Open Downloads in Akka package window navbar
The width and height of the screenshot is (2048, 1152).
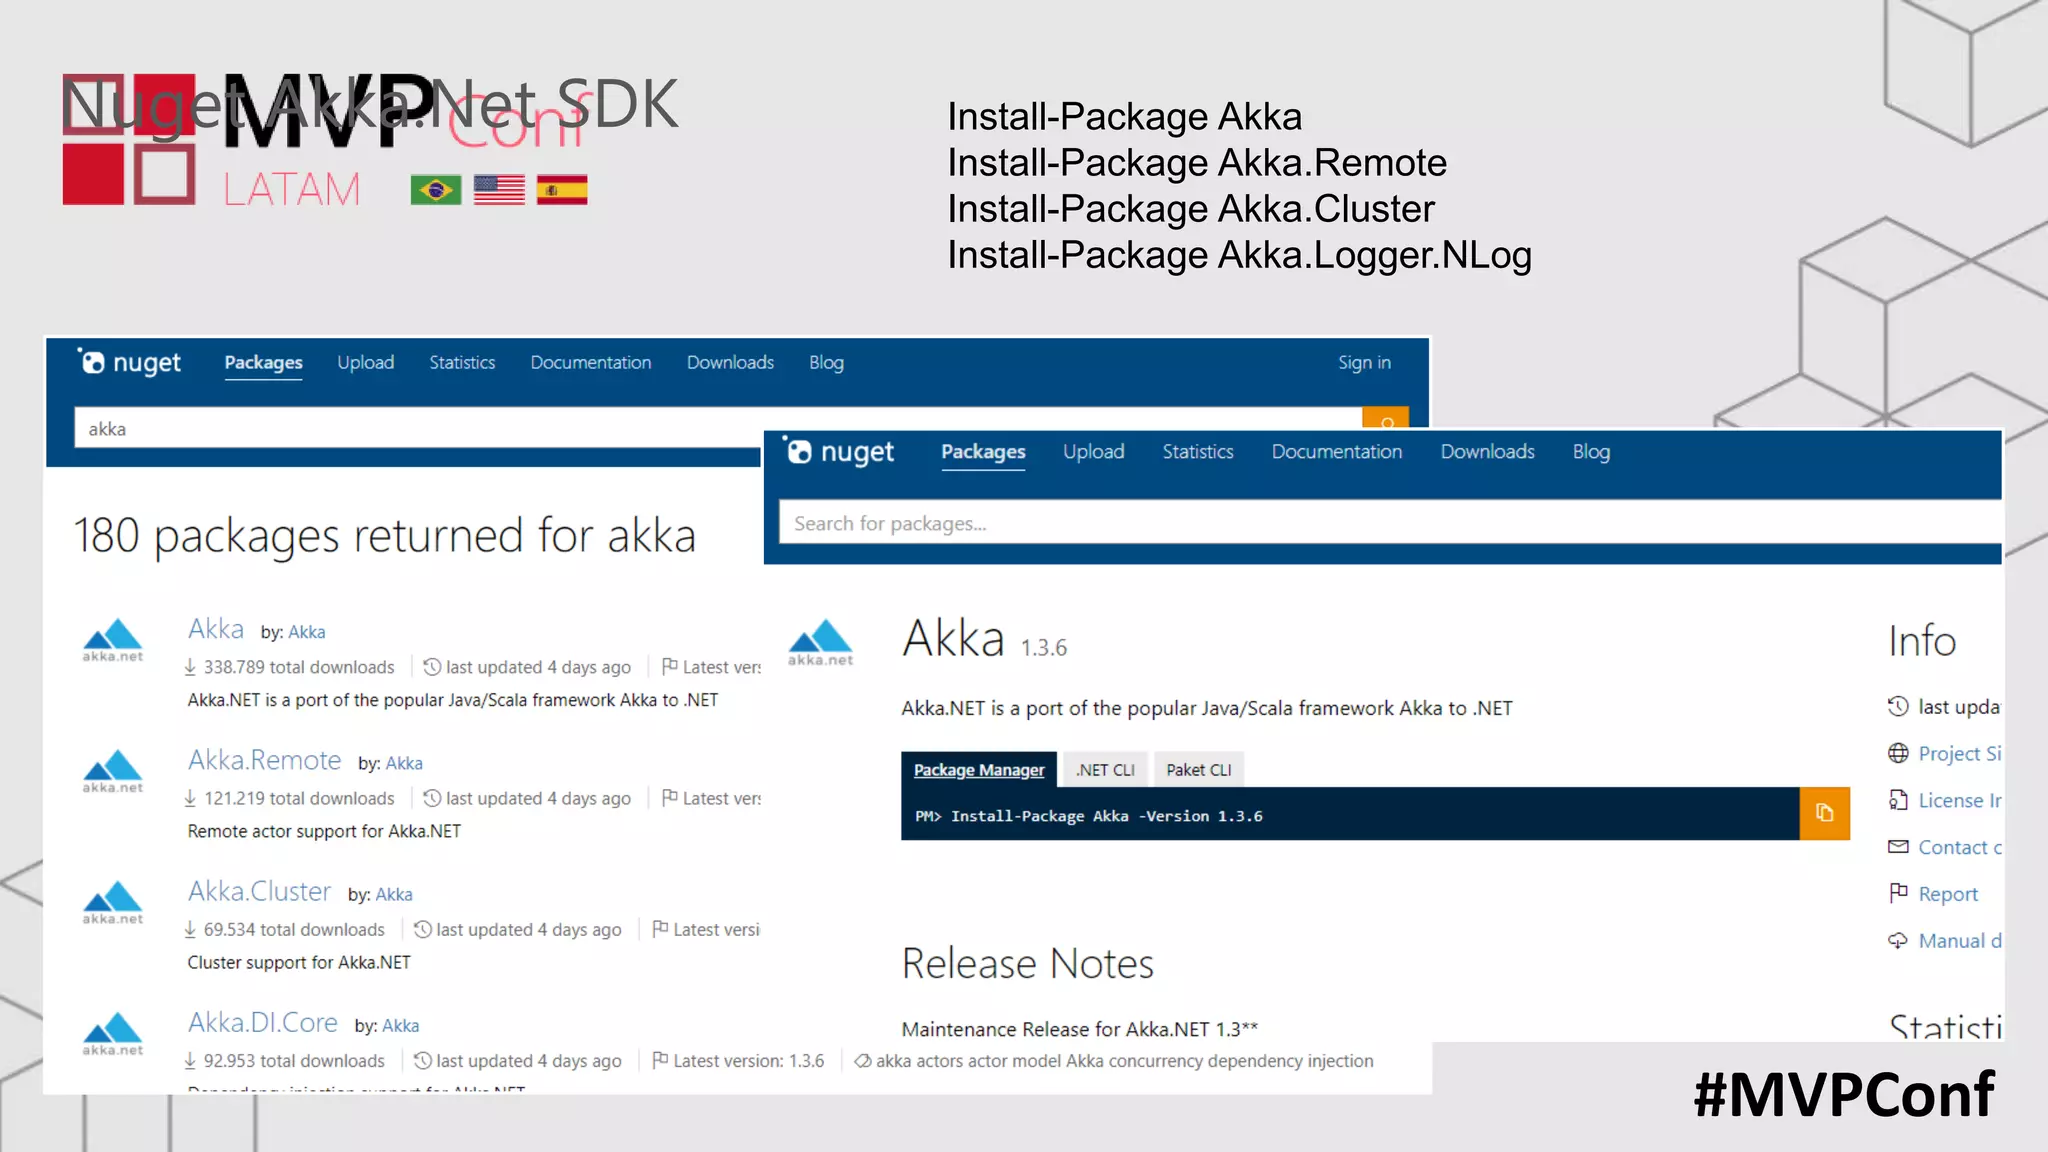1487,451
